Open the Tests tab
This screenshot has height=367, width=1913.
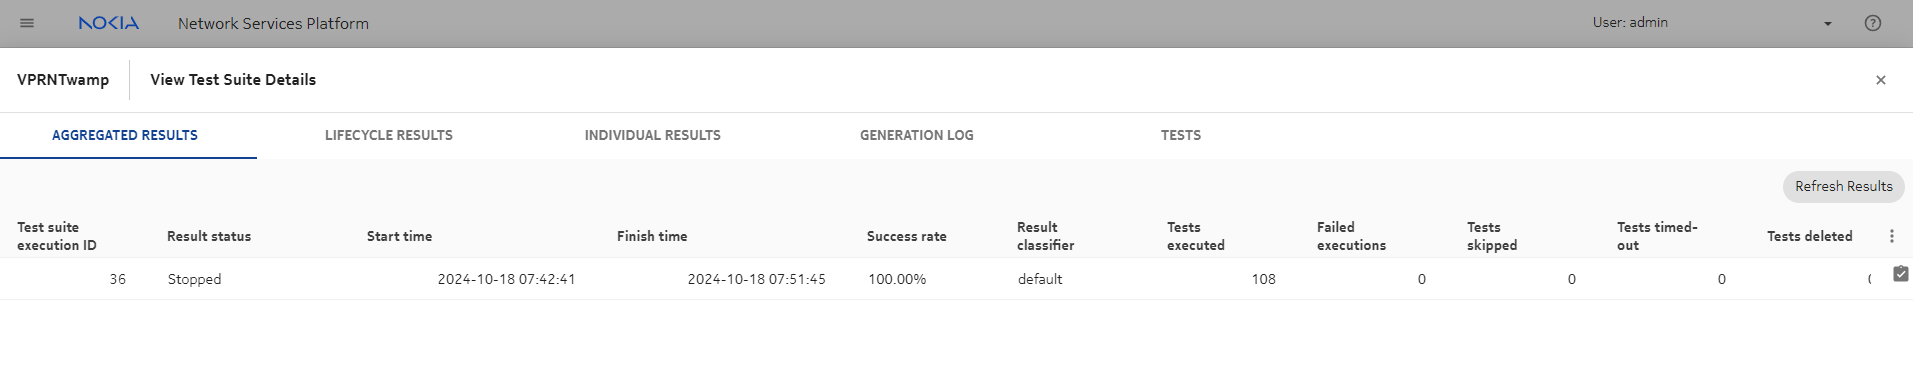[1181, 135]
